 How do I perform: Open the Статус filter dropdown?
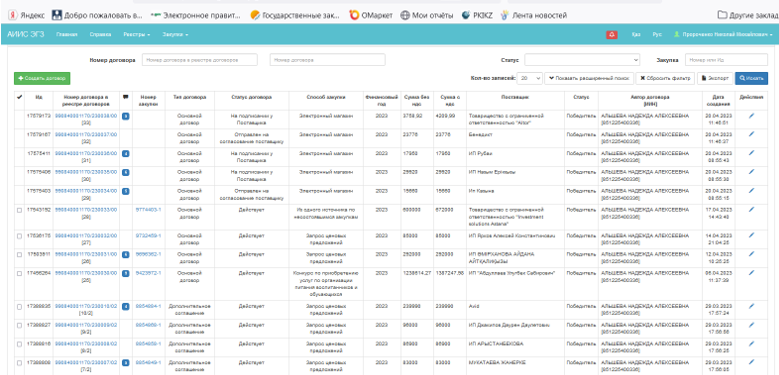click(582, 60)
